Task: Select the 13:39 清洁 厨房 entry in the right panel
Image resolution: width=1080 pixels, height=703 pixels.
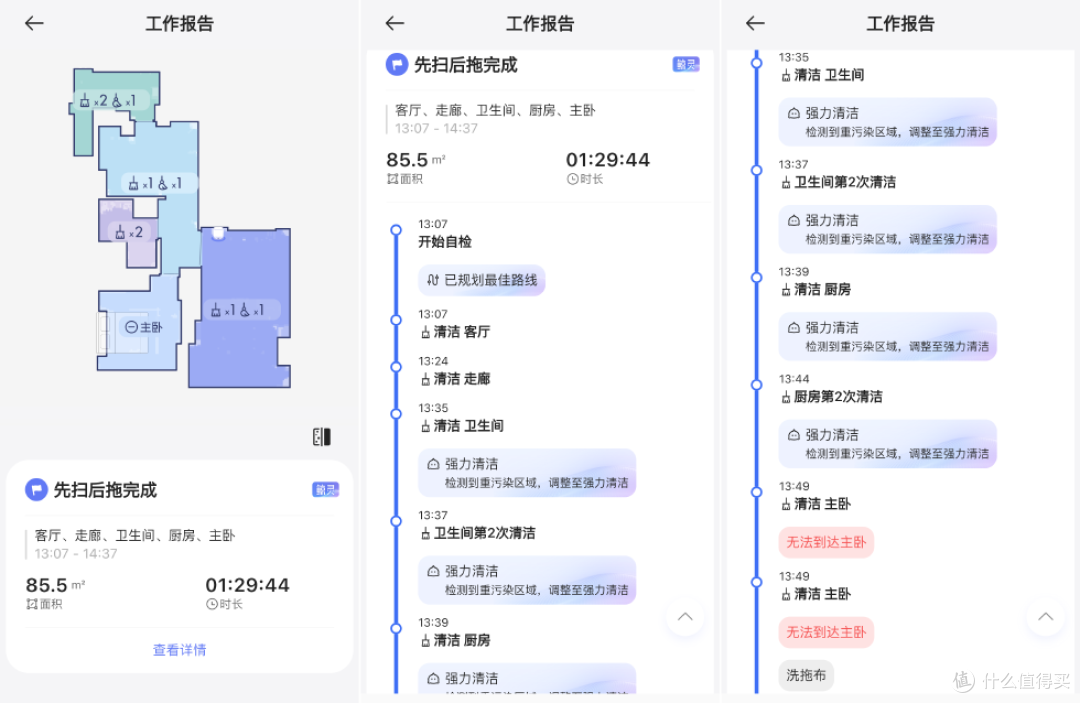Action: click(x=816, y=281)
